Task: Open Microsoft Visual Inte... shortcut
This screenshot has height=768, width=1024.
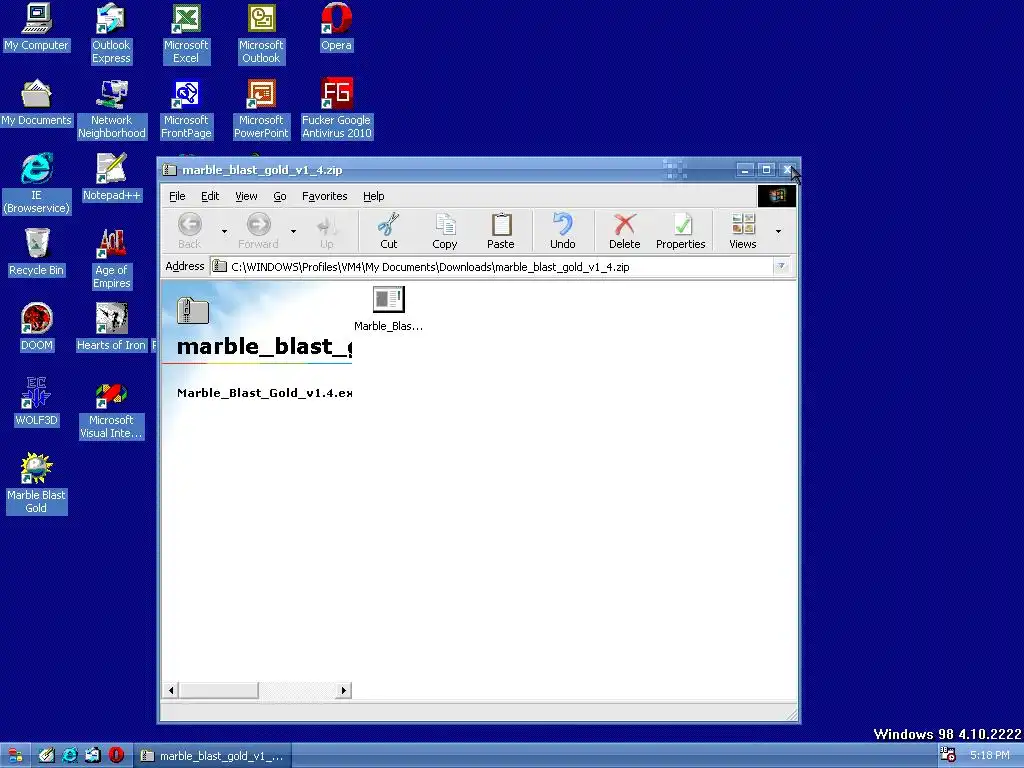Action: [x=111, y=411]
